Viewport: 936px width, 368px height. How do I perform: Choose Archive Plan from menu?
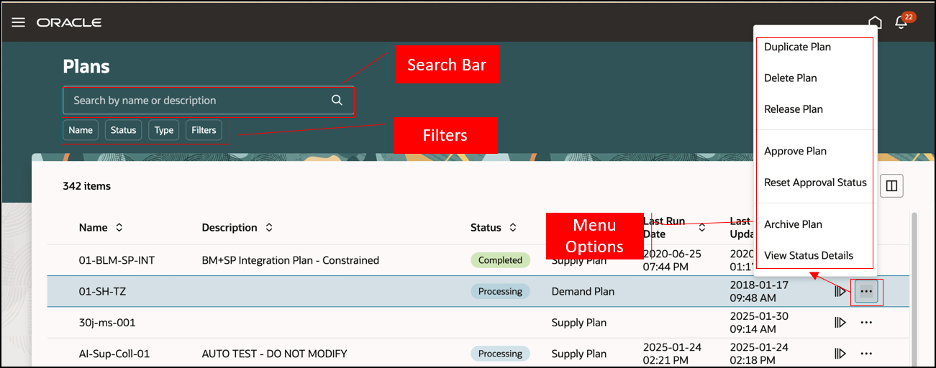[x=793, y=224]
